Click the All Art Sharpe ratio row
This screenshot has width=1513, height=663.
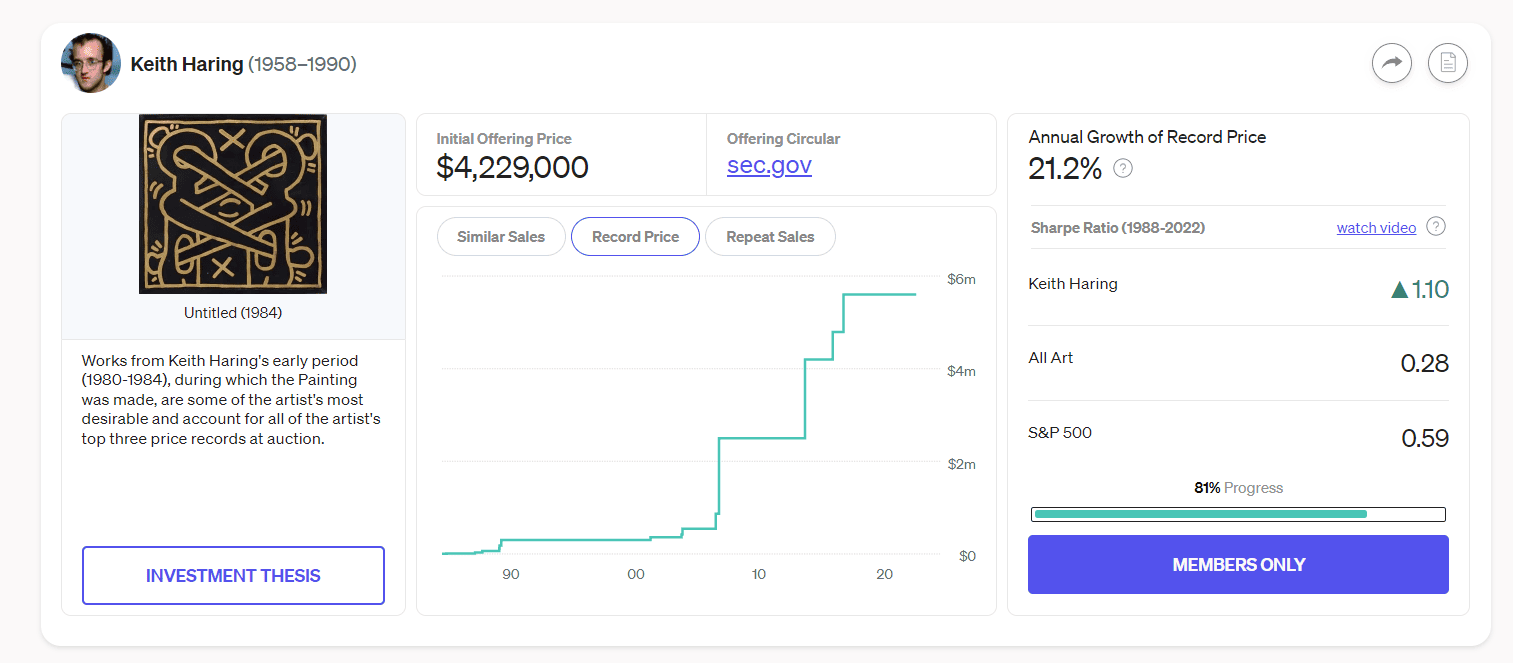tap(1238, 362)
